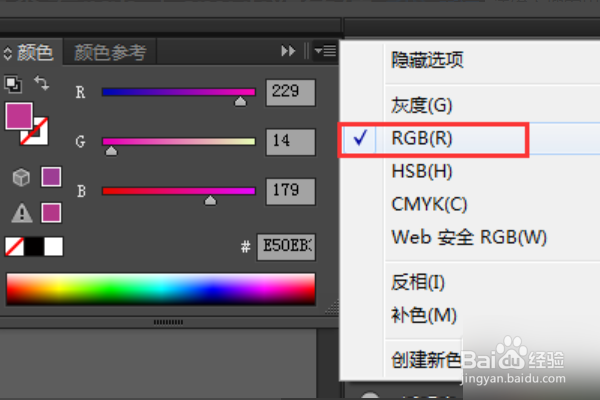Viewport: 600px width, 400px height.
Task: Click the B value field showing 179
Action: coord(291,191)
